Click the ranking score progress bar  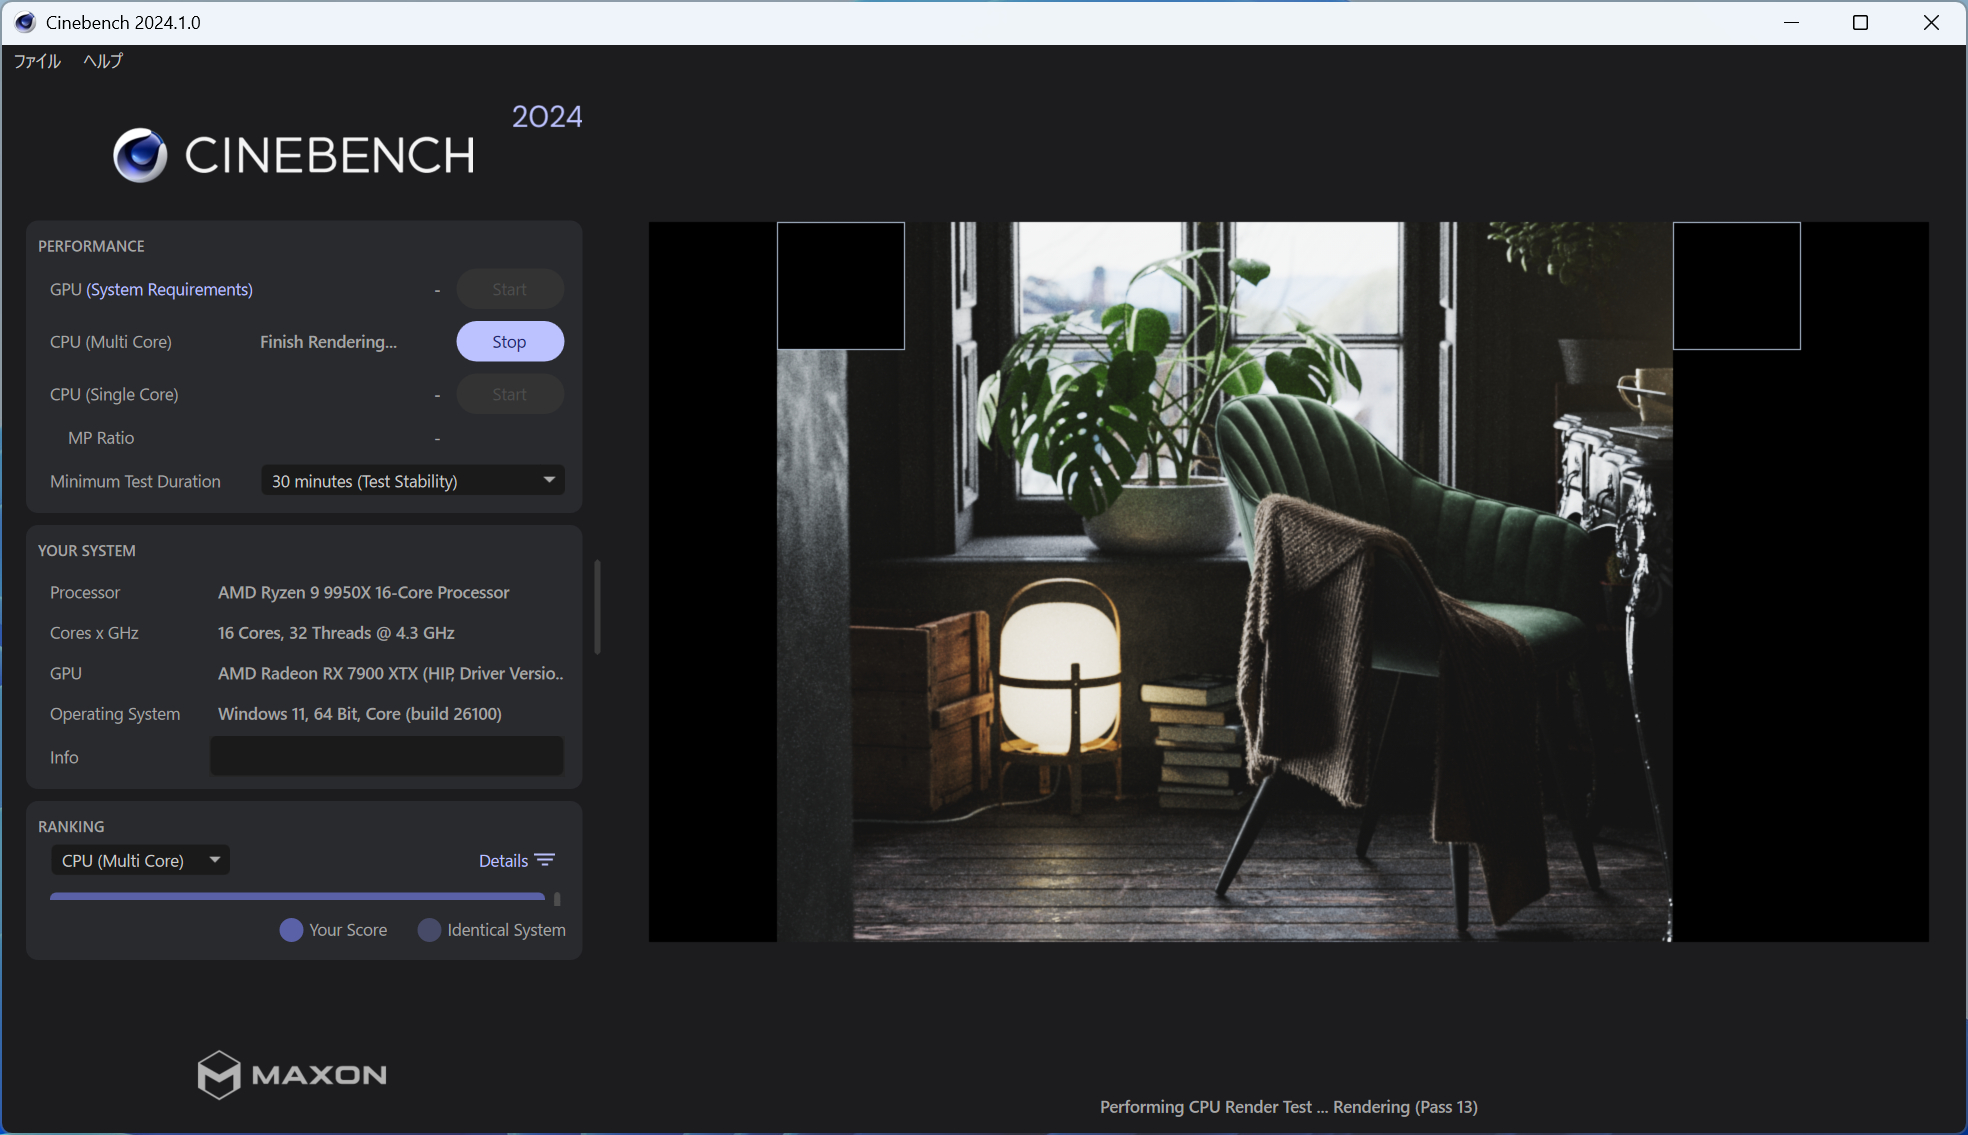(297, 897)
